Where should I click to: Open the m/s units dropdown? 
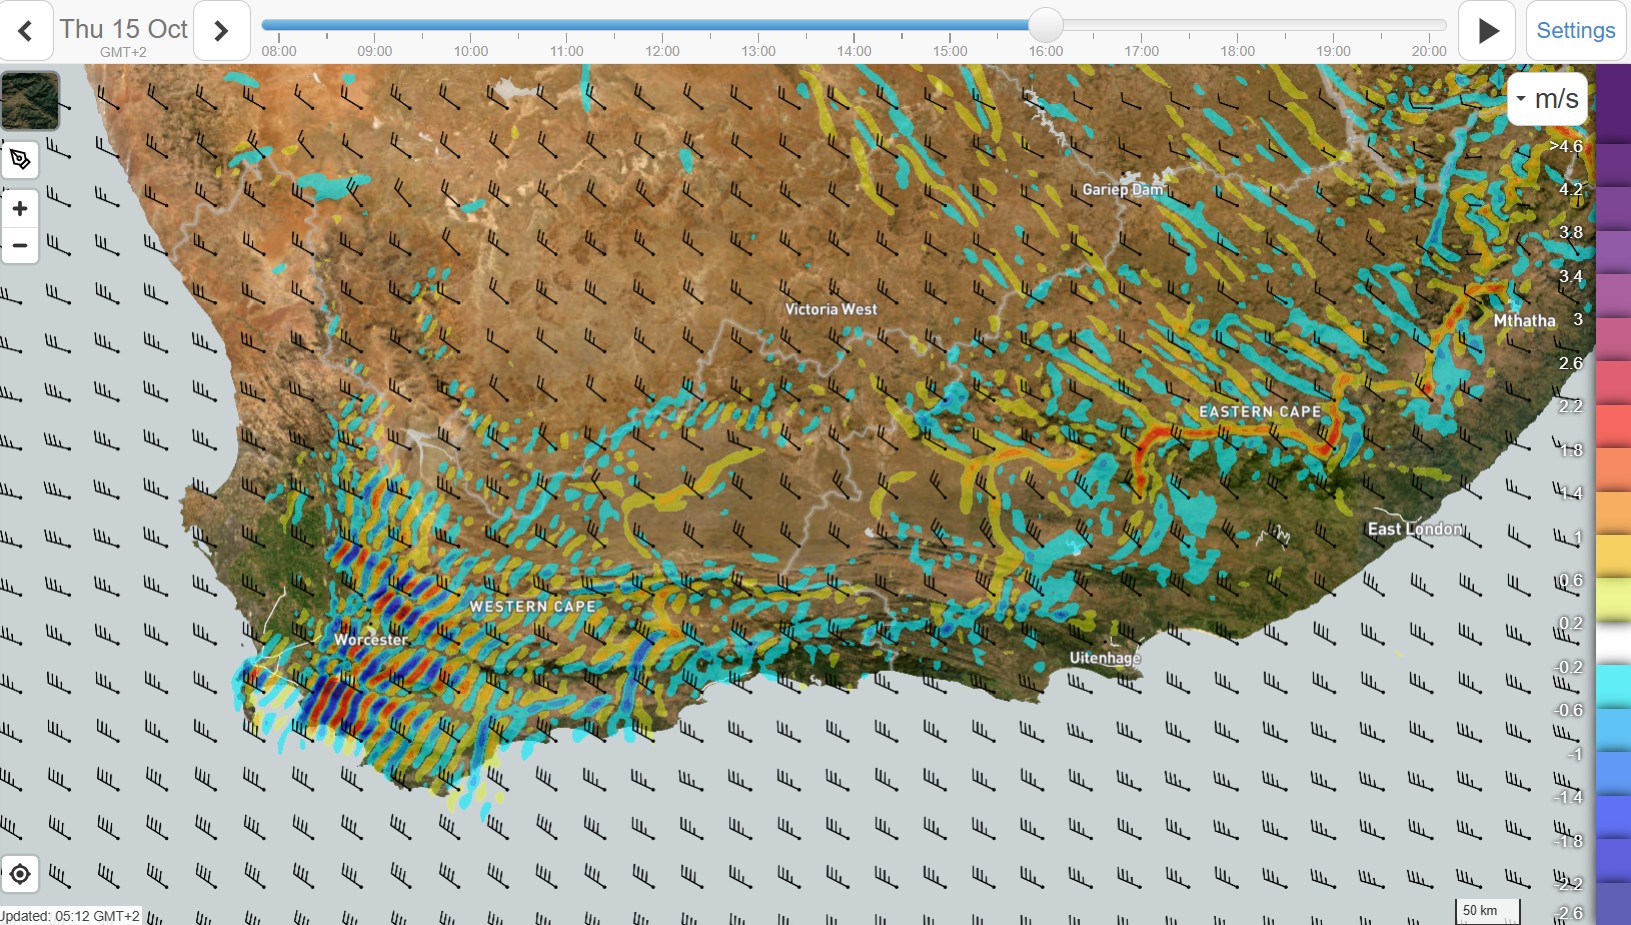click(1547, 99)
